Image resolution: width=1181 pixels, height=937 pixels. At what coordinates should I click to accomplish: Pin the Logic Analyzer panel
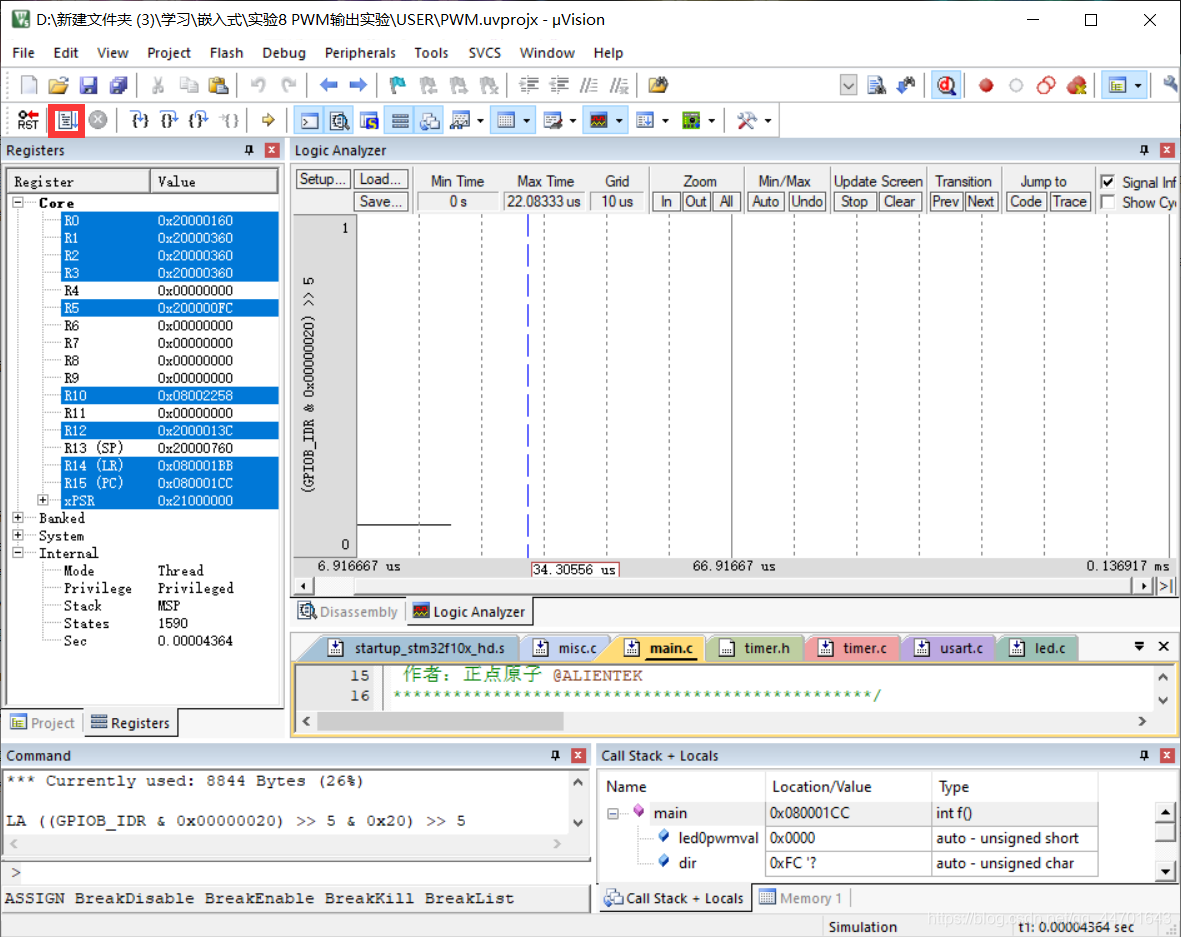[x=1144, y=150]
